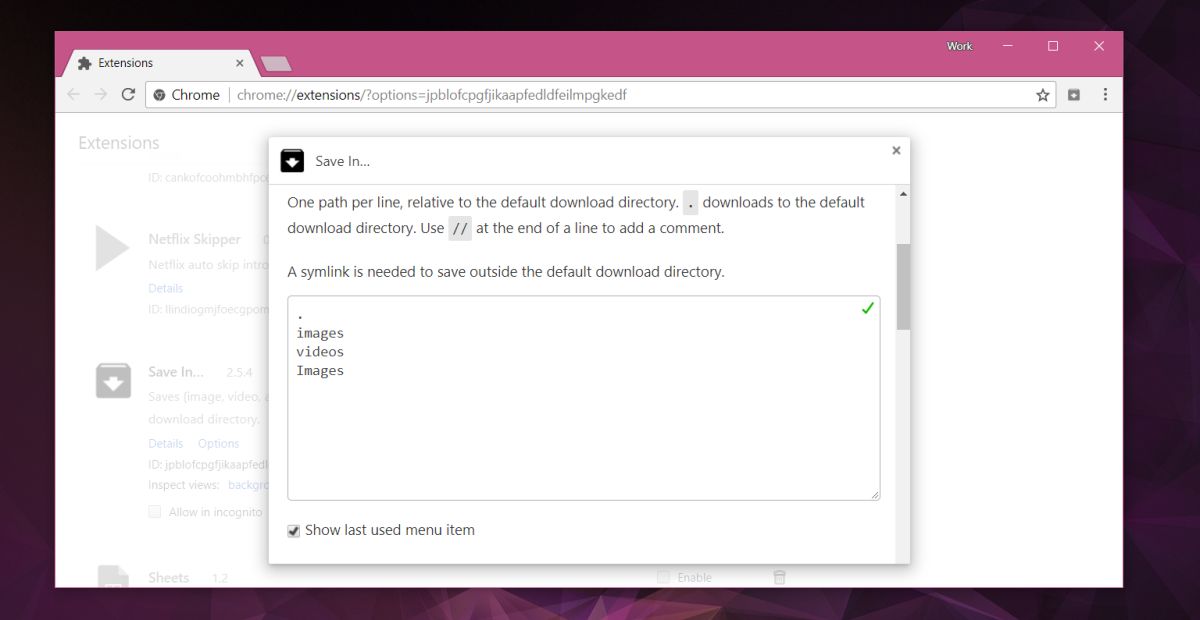The height and width of the screenshot is (620, 1200).
Task: Click the lowercase 'images' line
Action: click(x=320, y=333)
